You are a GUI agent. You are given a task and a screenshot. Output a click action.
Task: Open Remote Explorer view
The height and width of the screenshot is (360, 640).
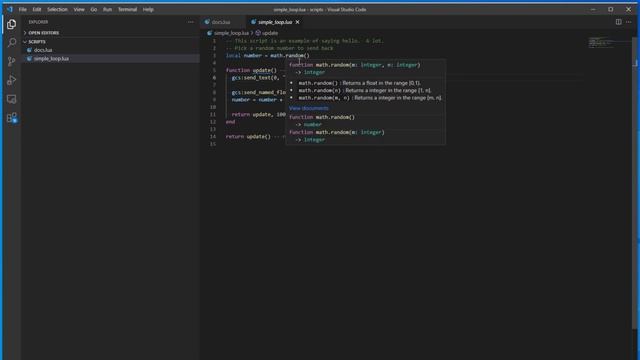pos(11,99)
